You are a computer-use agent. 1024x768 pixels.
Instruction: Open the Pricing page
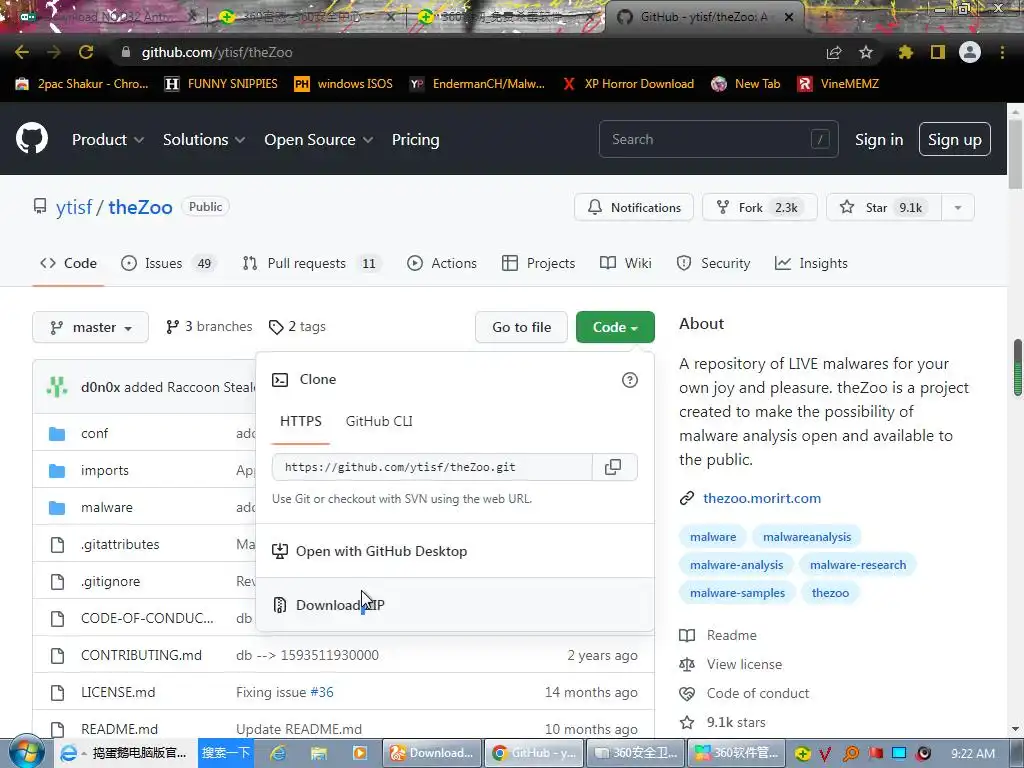click(x=415, y=139)
